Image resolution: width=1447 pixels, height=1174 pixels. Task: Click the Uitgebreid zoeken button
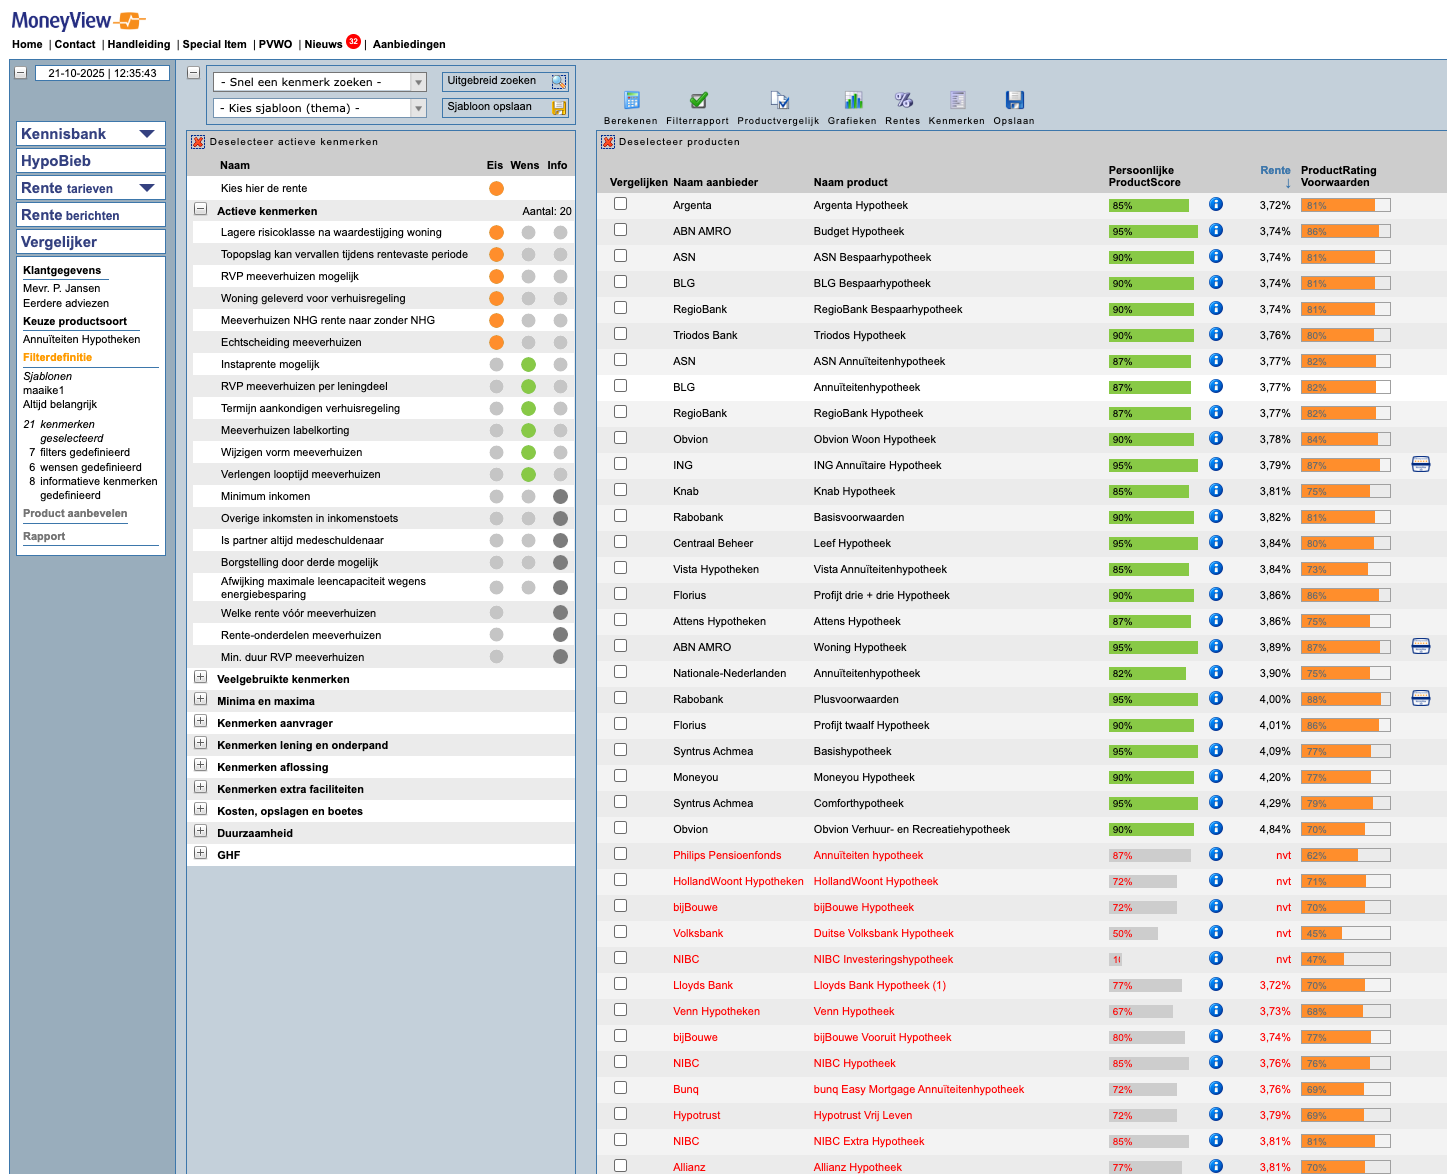[506, 82]
